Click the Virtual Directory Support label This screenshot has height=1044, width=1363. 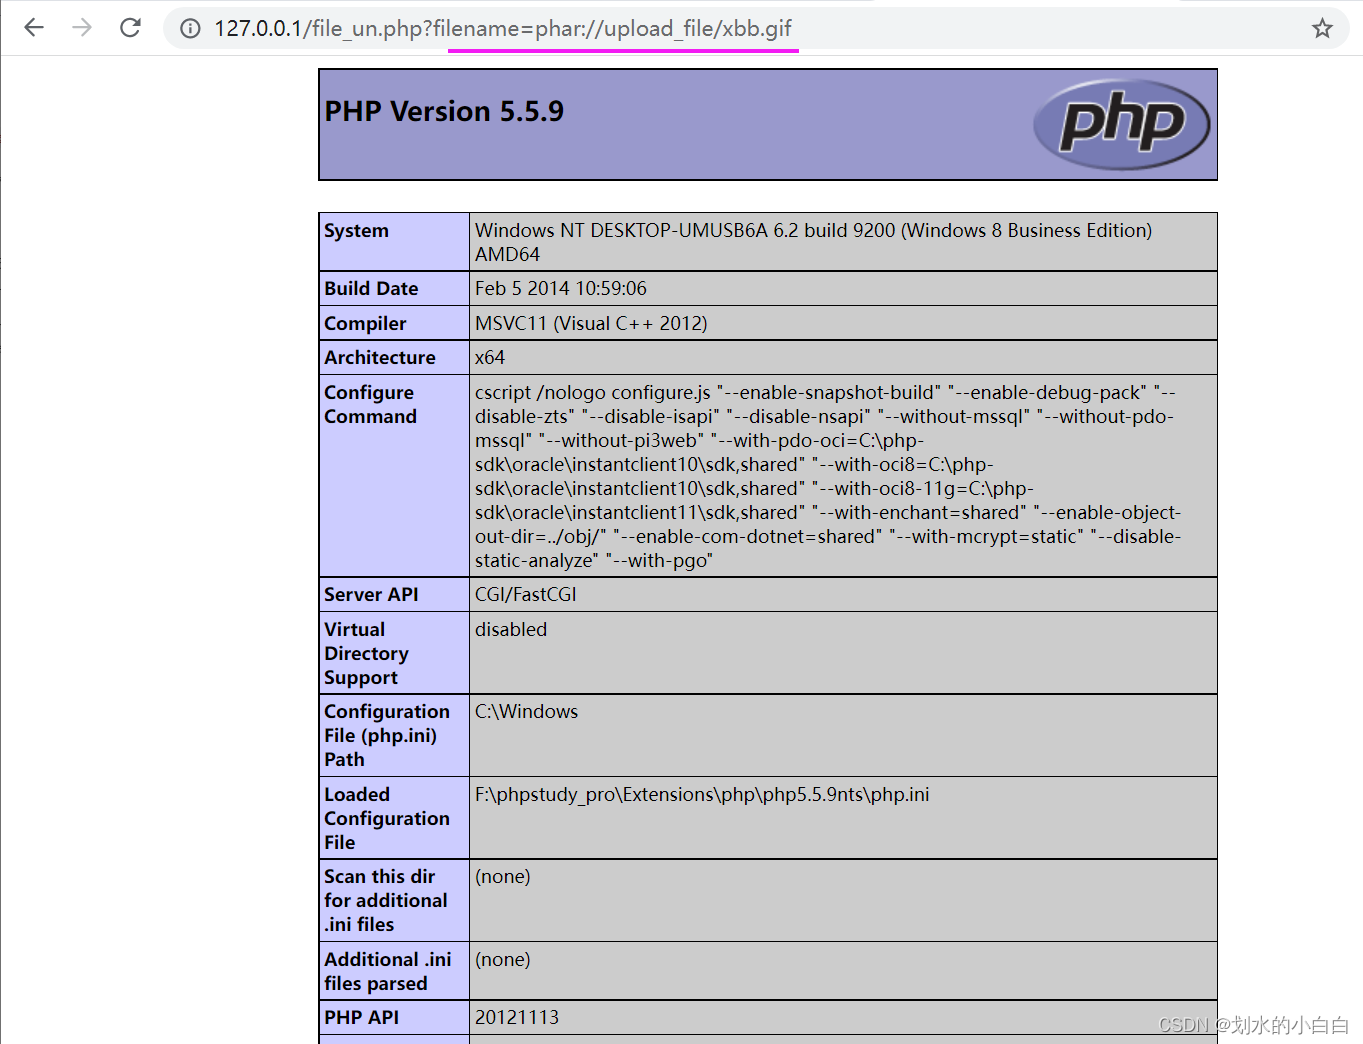click(366, 654)
